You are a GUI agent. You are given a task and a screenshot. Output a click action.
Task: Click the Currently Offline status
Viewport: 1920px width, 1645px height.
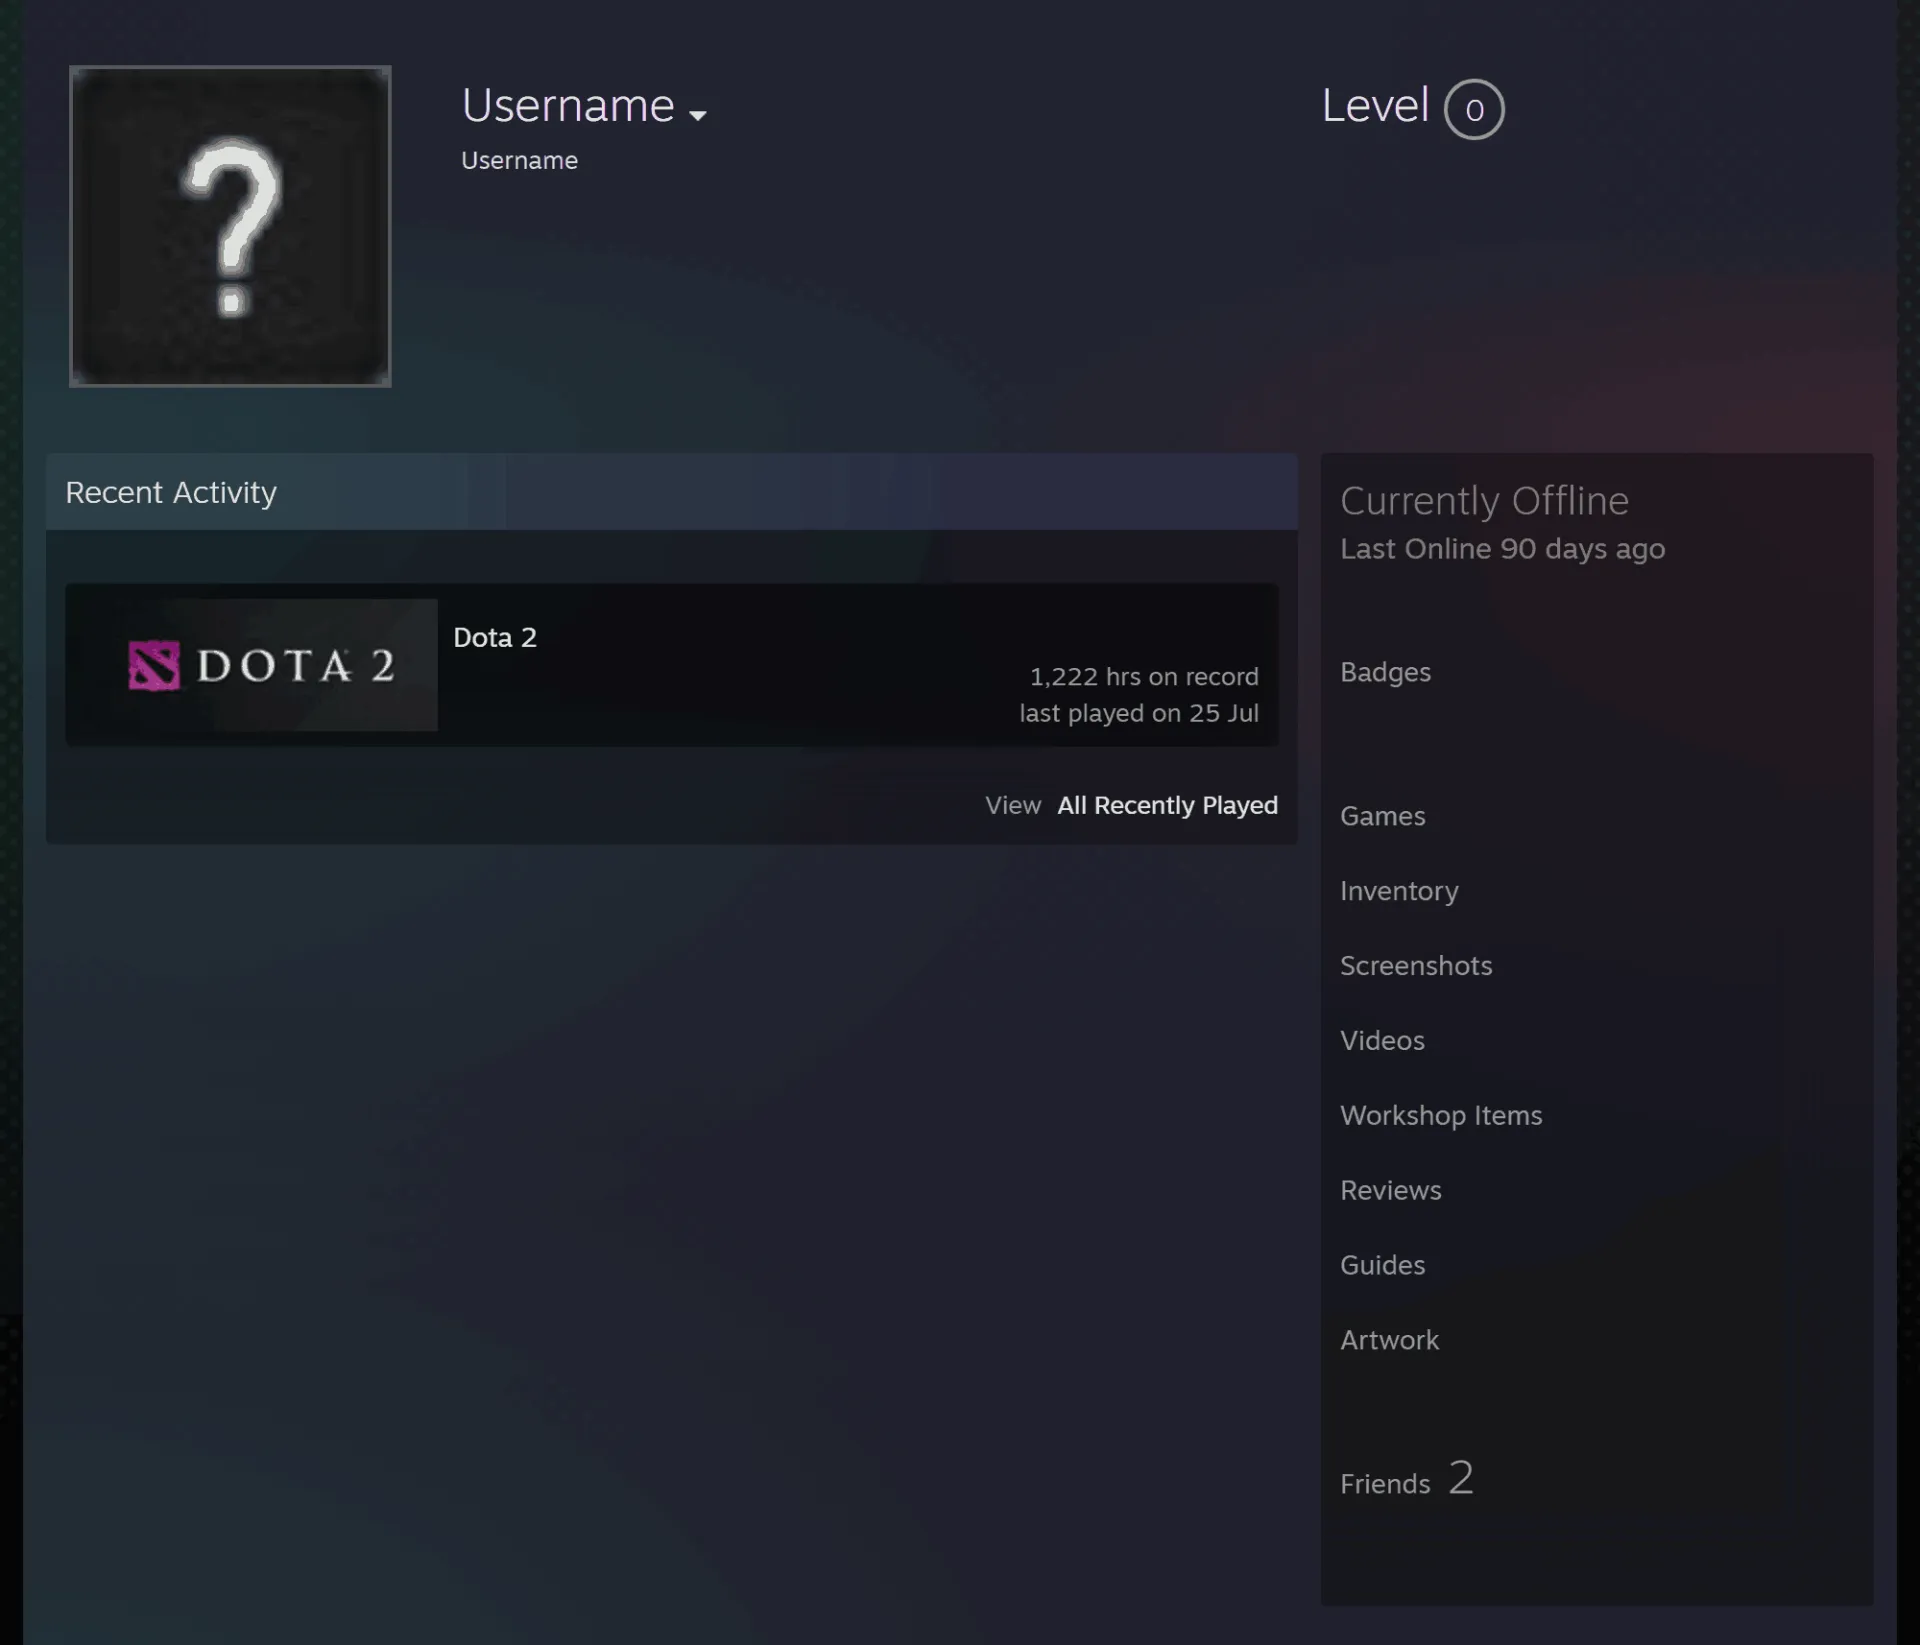pos(1484,500)
